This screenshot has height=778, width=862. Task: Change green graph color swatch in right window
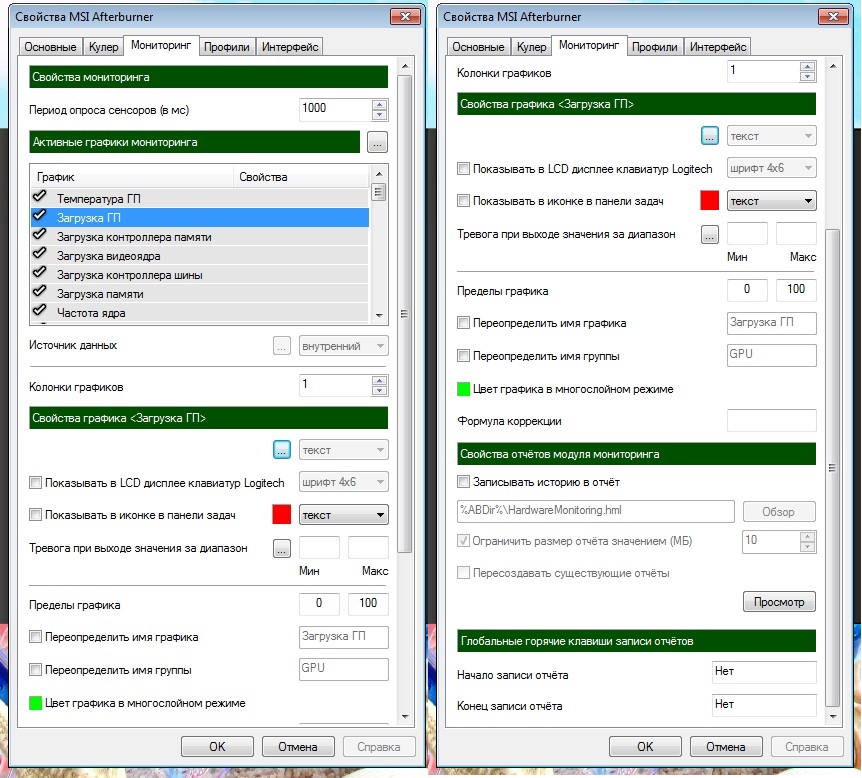463,389
